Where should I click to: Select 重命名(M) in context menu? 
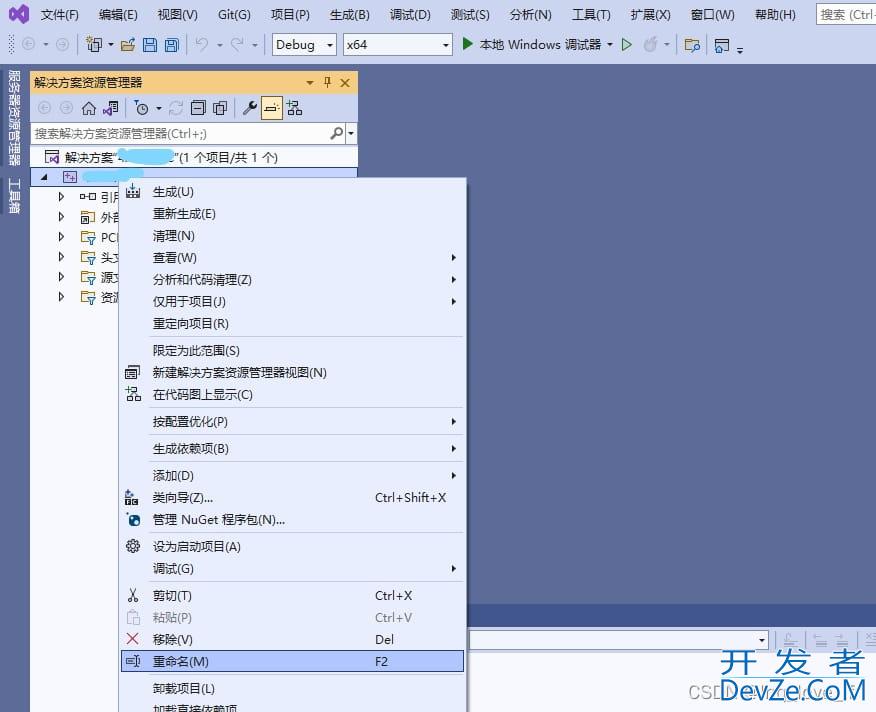coord(292,661)
